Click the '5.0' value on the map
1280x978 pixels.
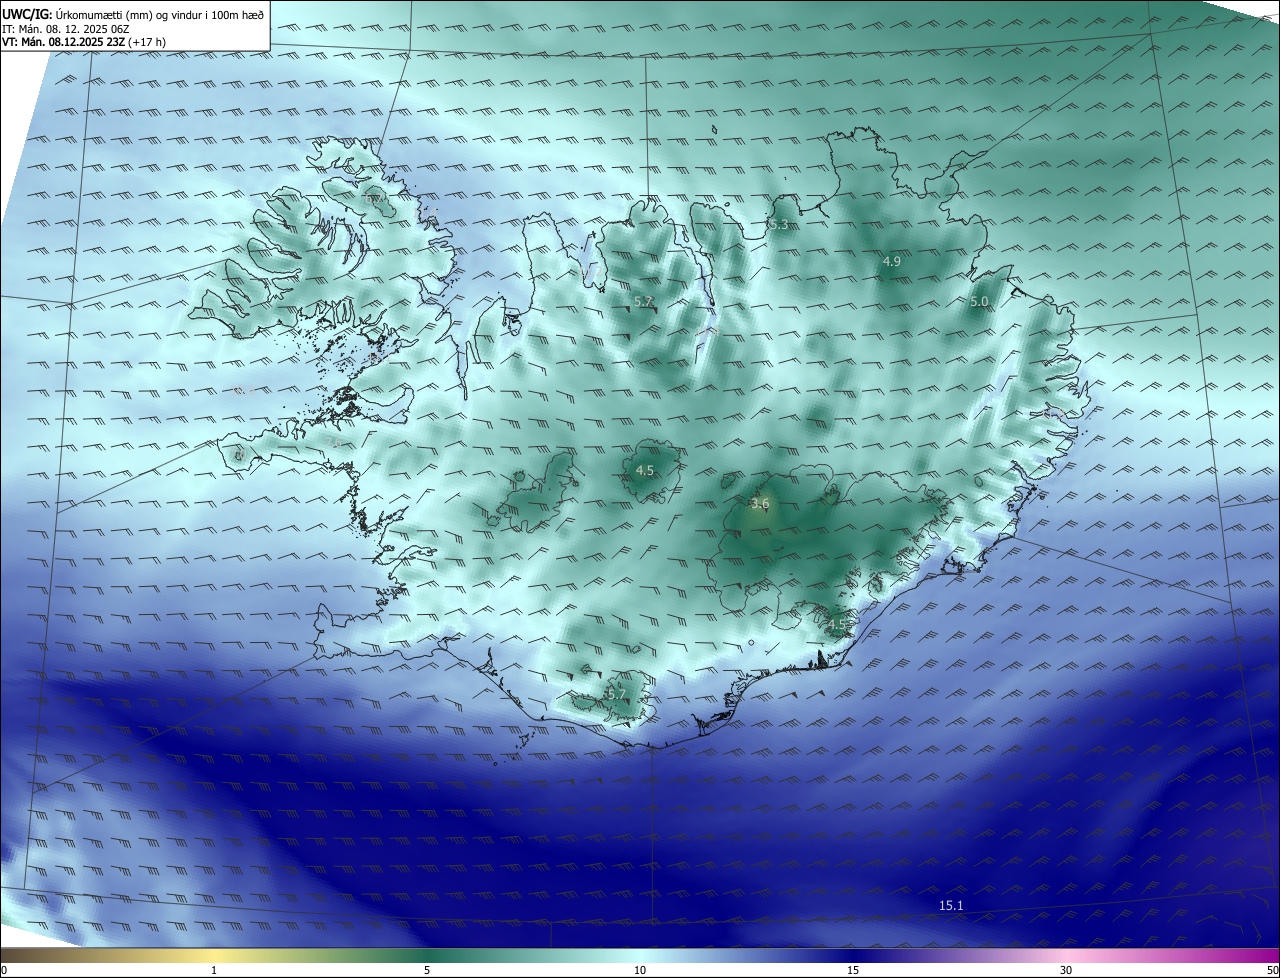click(x=979, y=301)
